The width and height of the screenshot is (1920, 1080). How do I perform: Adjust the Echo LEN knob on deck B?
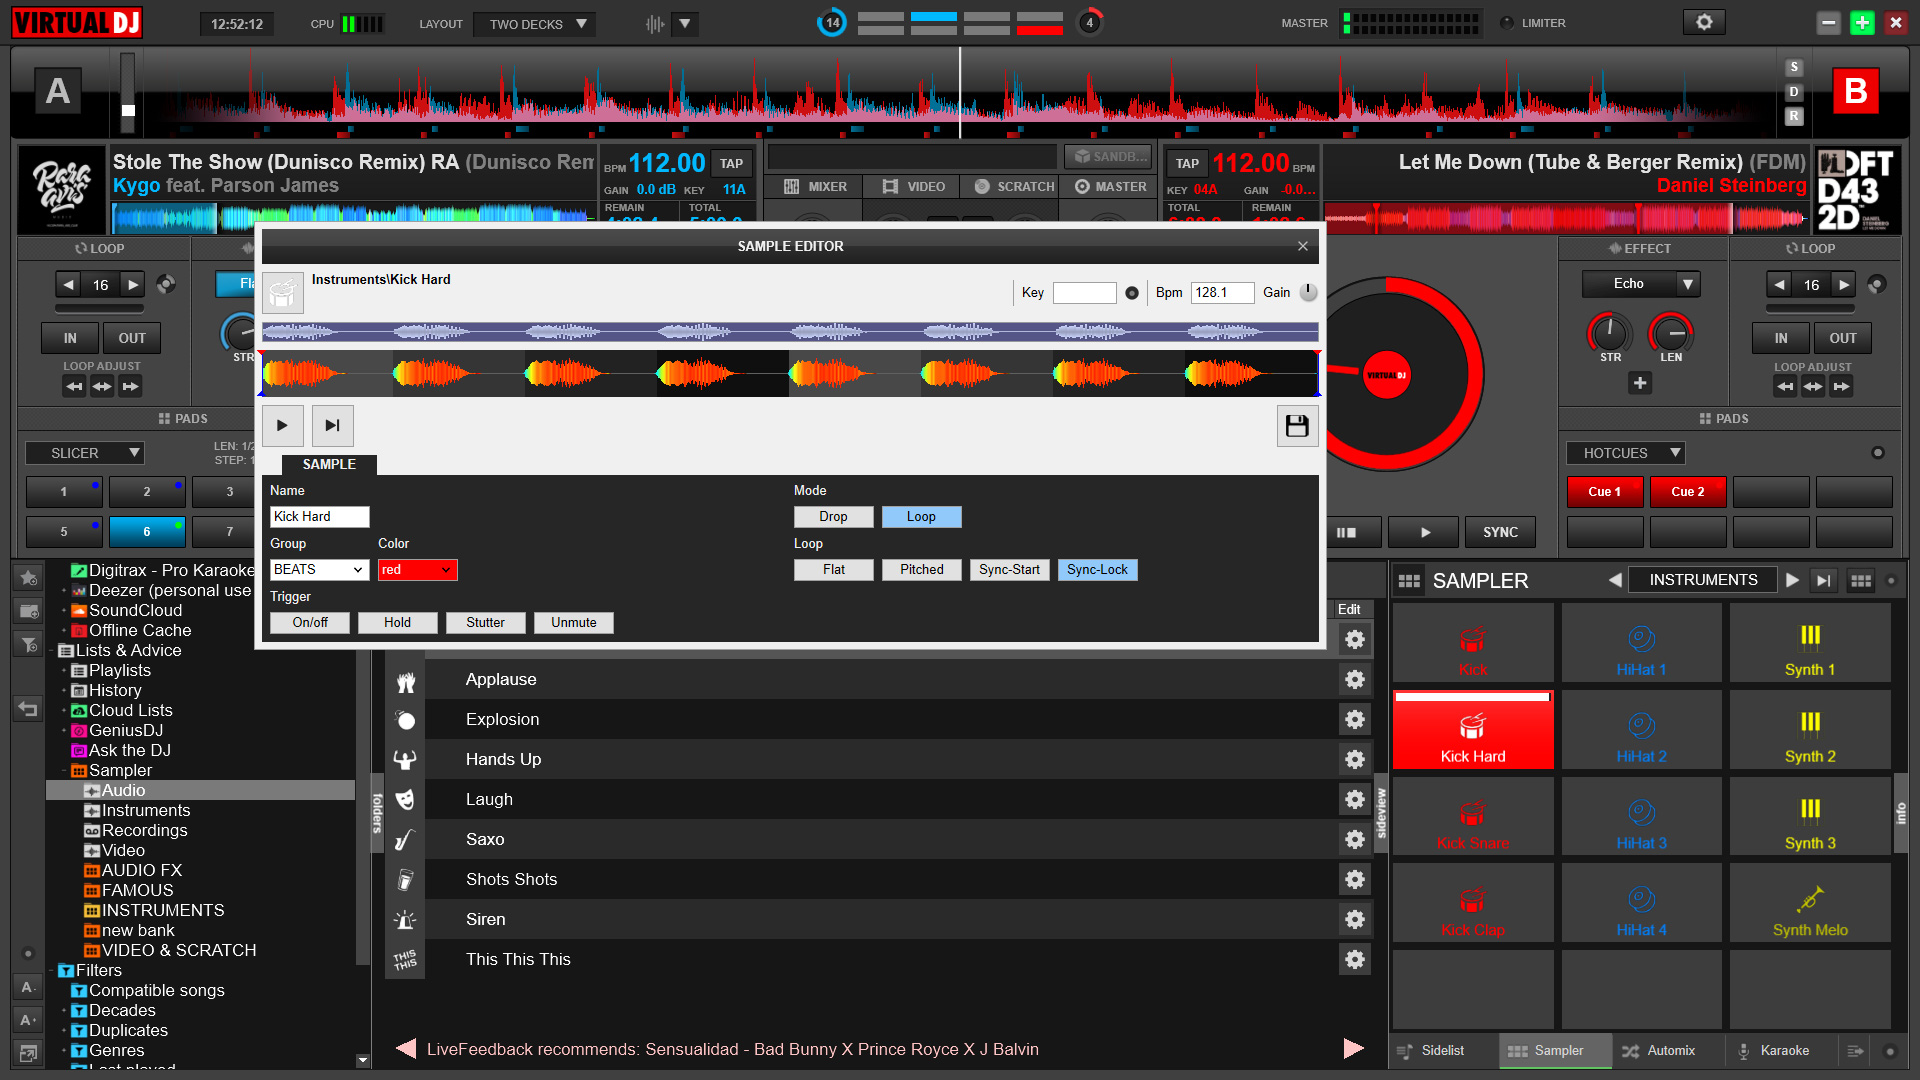tap(1671, 331)
